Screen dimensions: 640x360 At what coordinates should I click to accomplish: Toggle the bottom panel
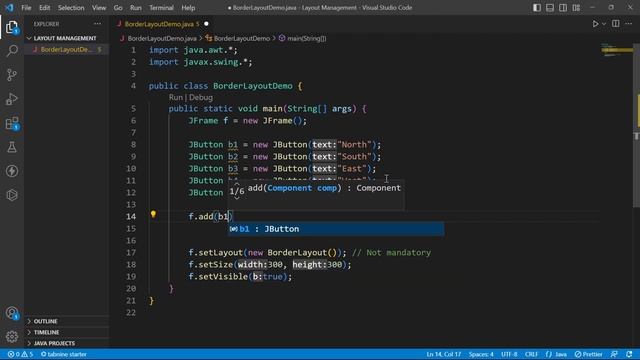[550, 8]
